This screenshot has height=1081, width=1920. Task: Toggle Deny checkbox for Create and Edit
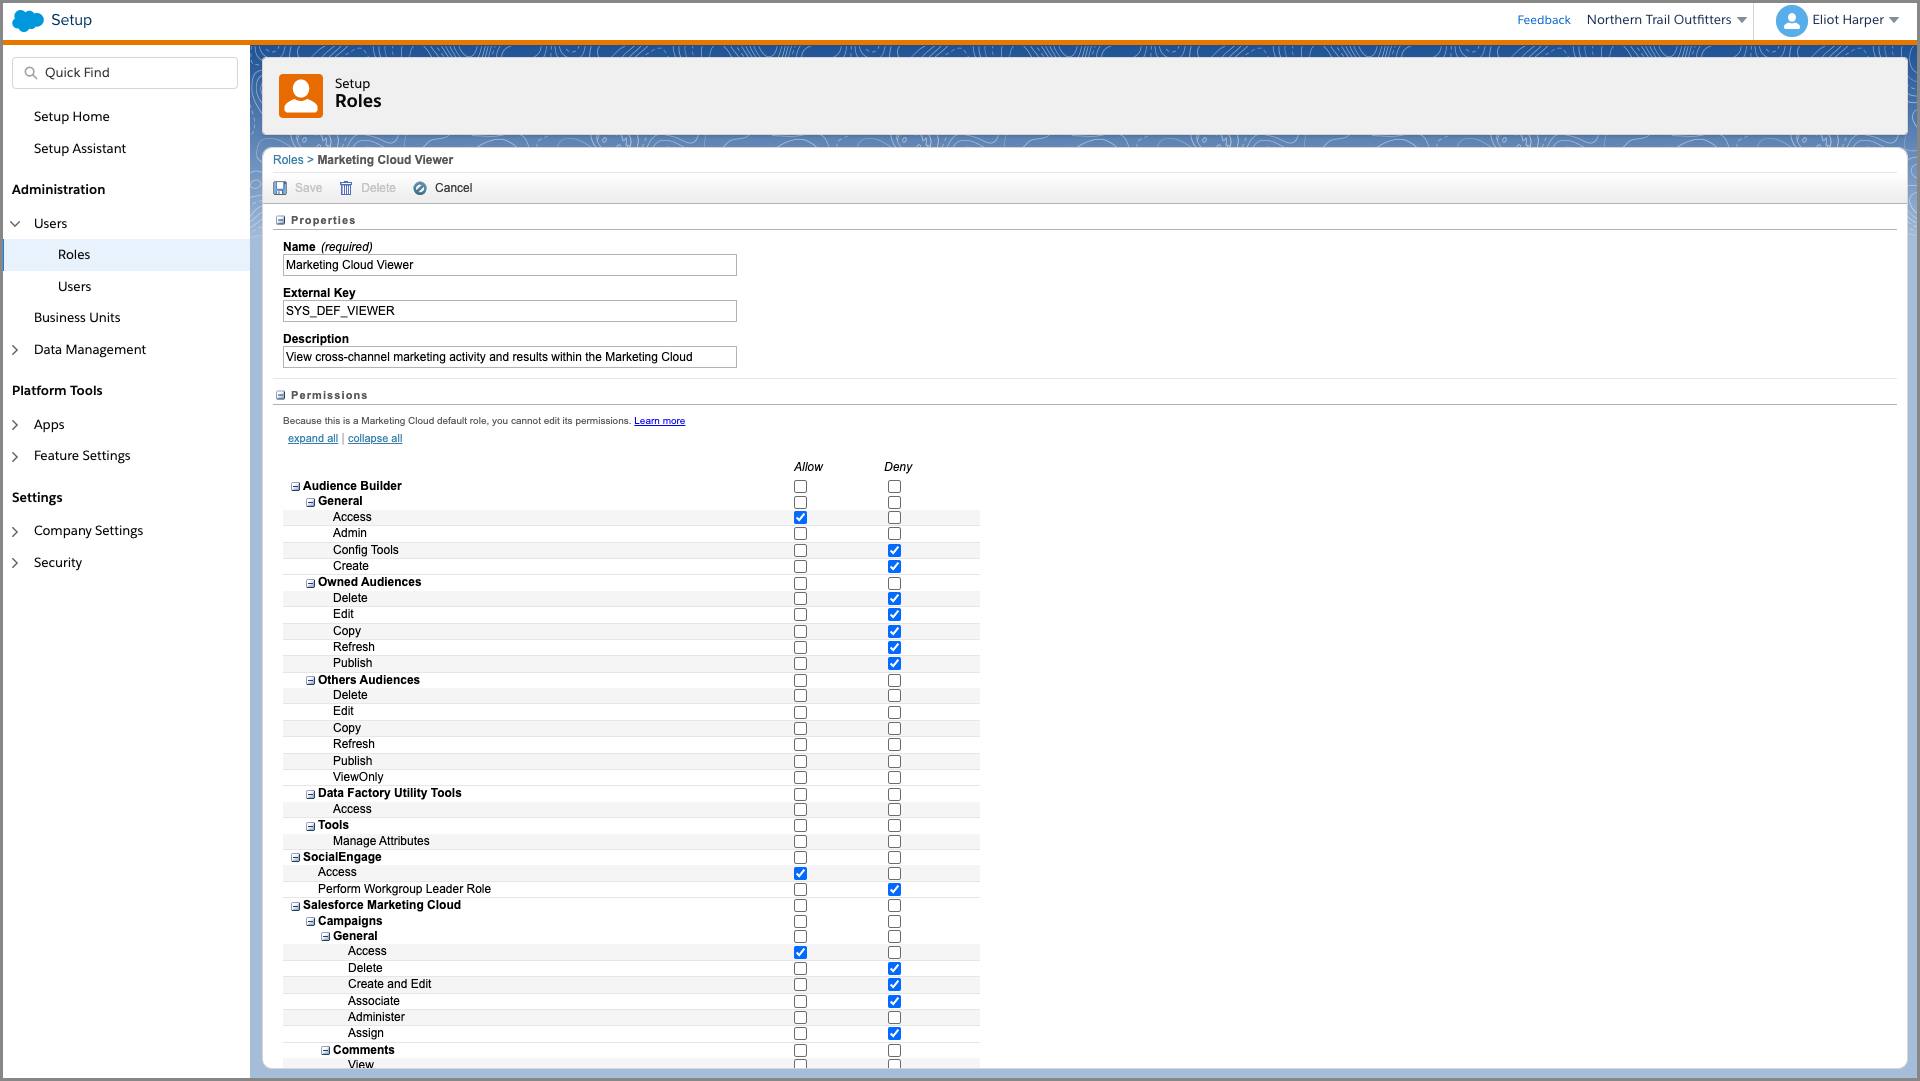click(894, 985)
